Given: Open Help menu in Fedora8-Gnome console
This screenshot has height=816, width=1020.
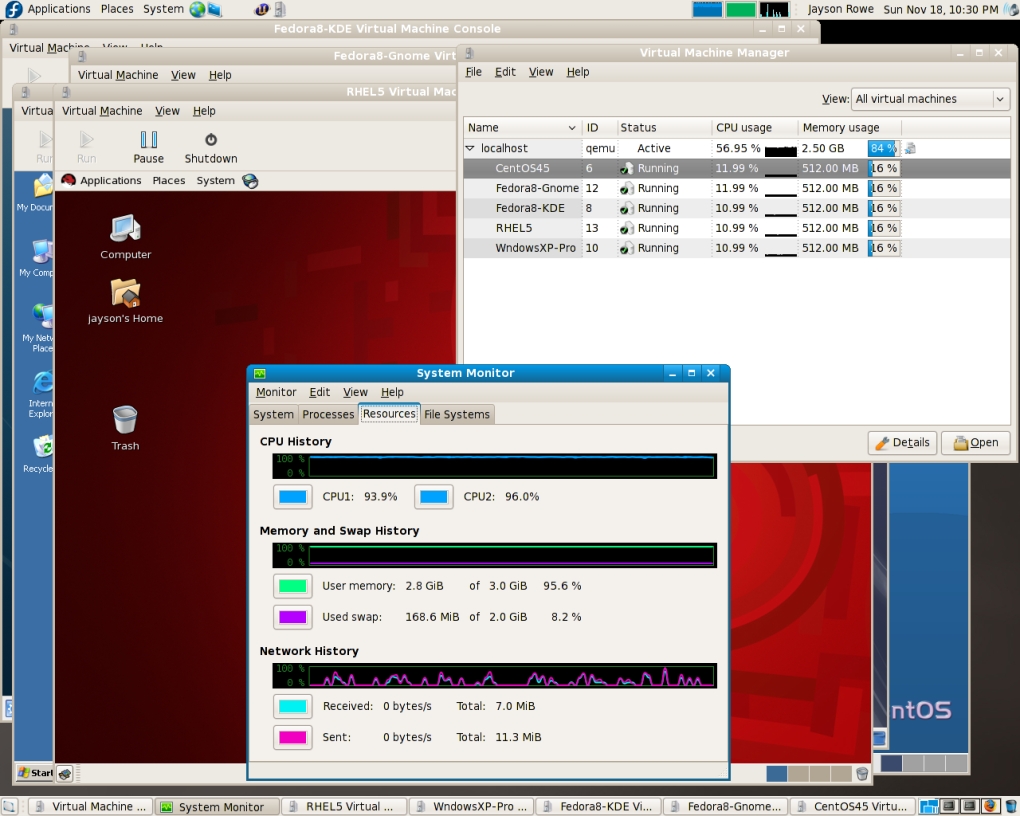Looking at the screenshot, I should coord(220,75).
